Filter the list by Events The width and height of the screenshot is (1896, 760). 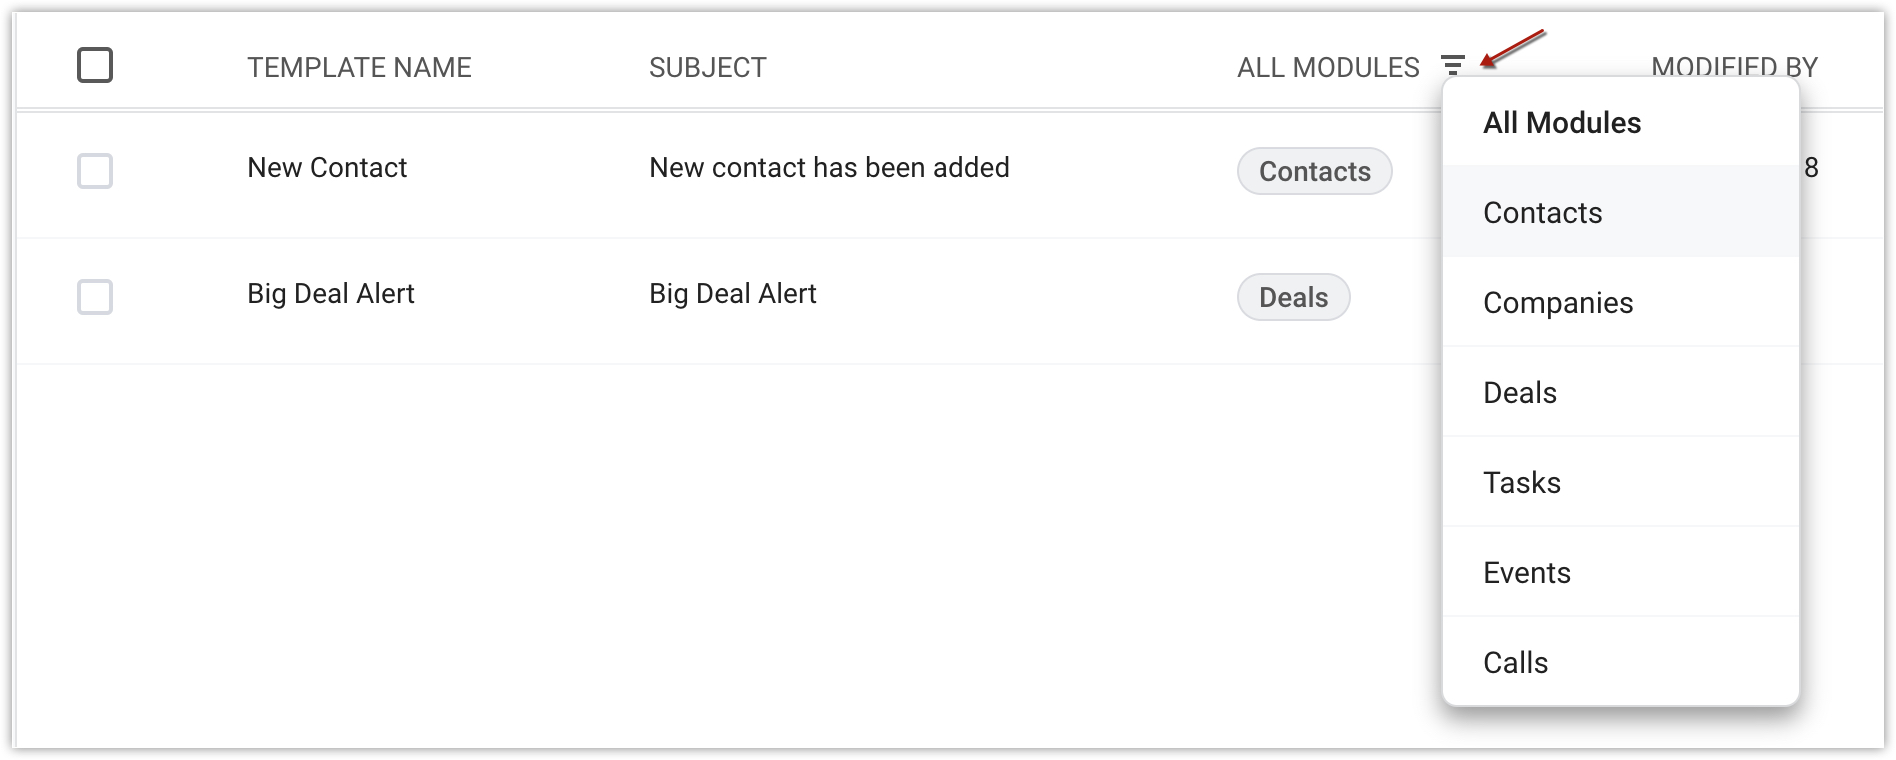[1527, 573]
